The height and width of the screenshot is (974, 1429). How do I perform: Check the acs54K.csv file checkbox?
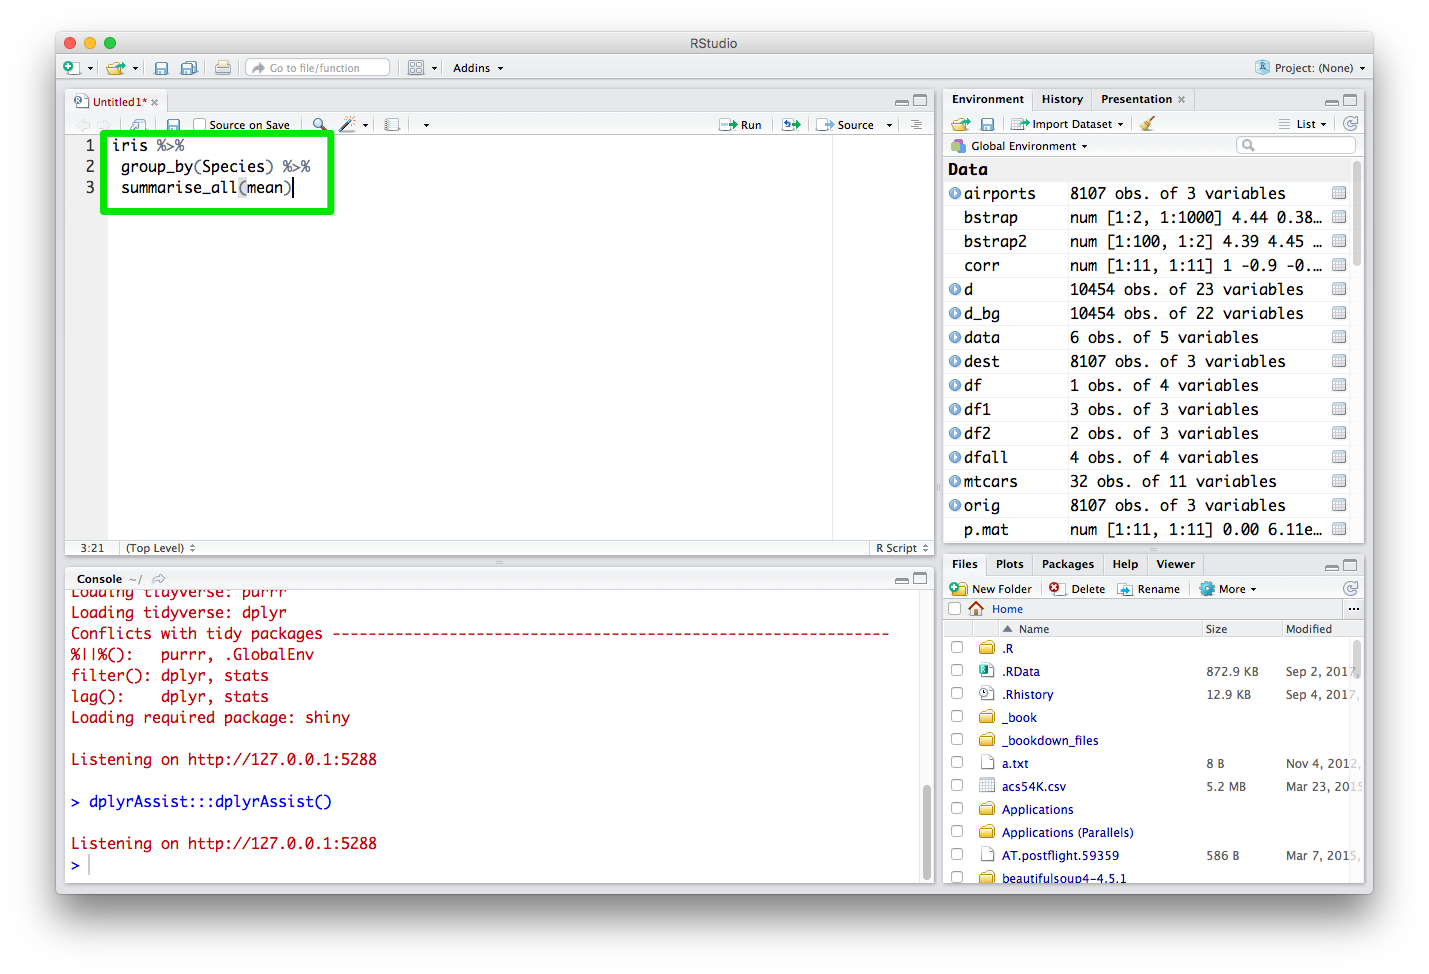(x=957, y=785)
